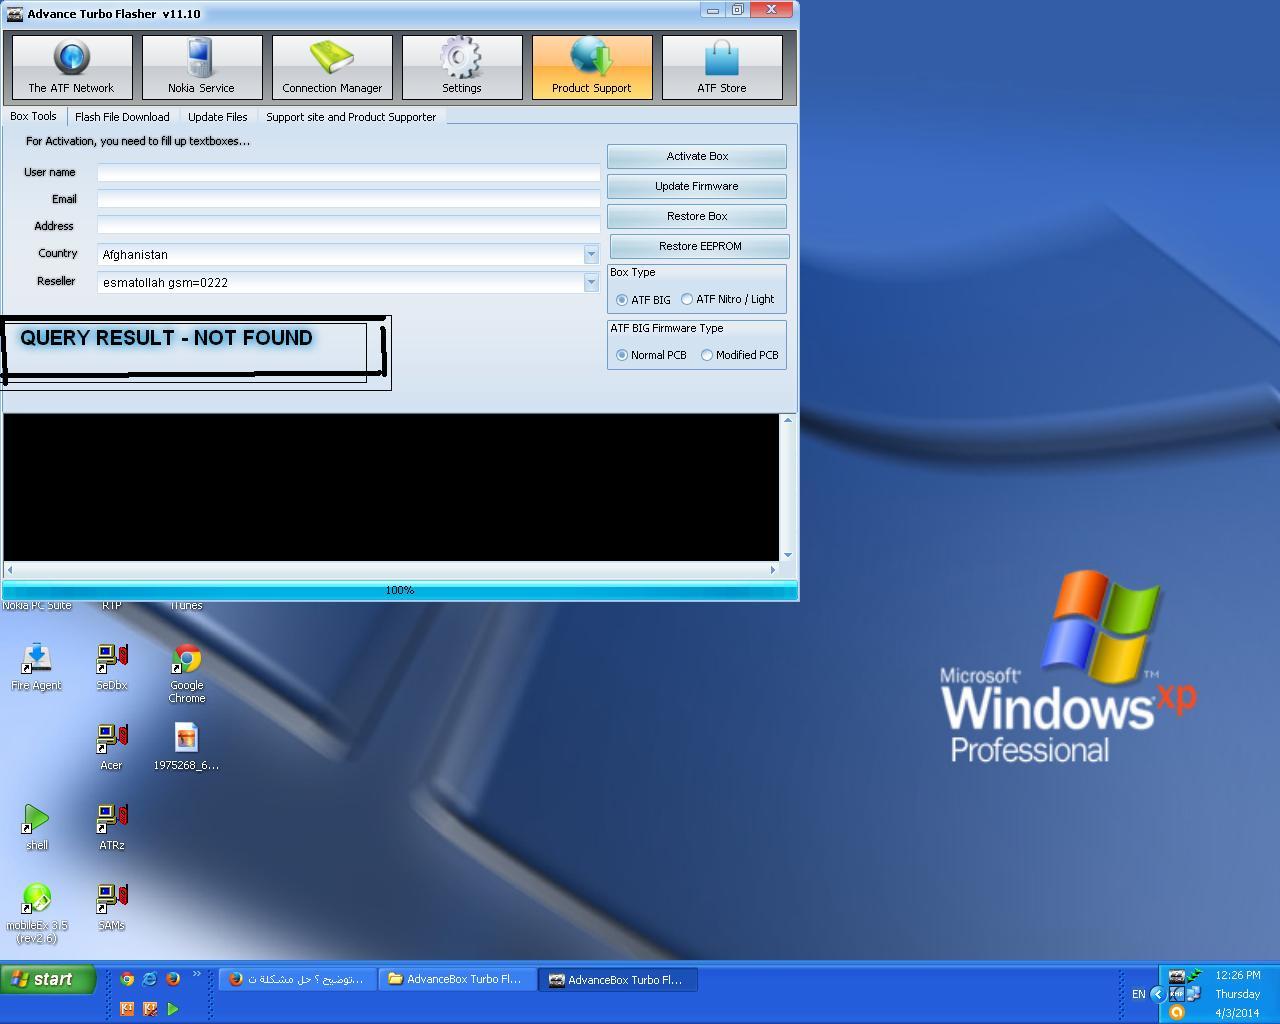Open the Nokia Service section
Screen dimensions: 1280x1024
(202, 67)
